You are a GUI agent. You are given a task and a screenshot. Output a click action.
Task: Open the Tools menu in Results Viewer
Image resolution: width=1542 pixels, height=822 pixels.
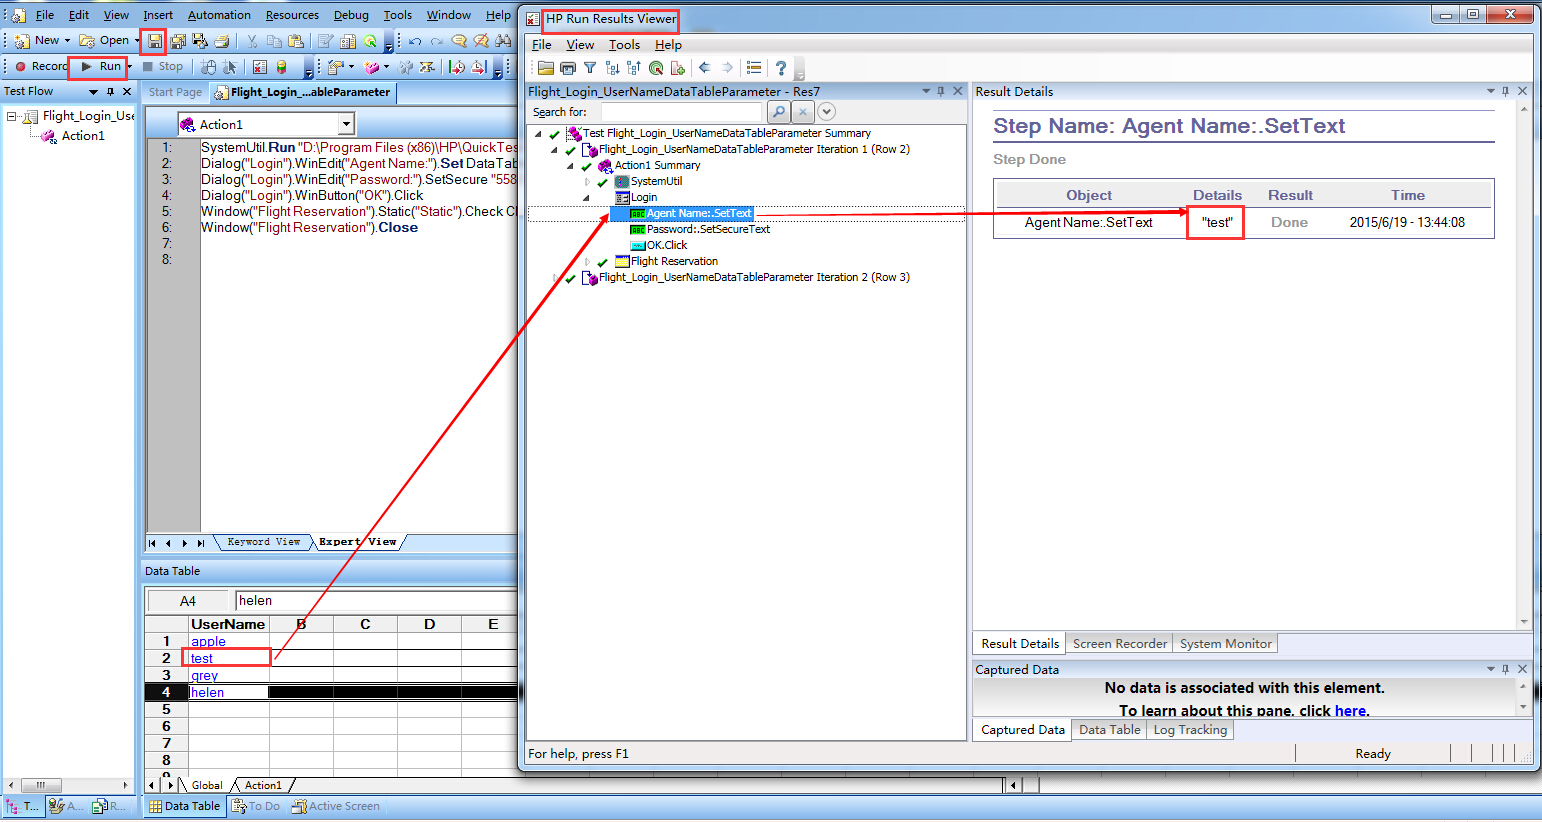pyautogui.click(x=624, y=45)
